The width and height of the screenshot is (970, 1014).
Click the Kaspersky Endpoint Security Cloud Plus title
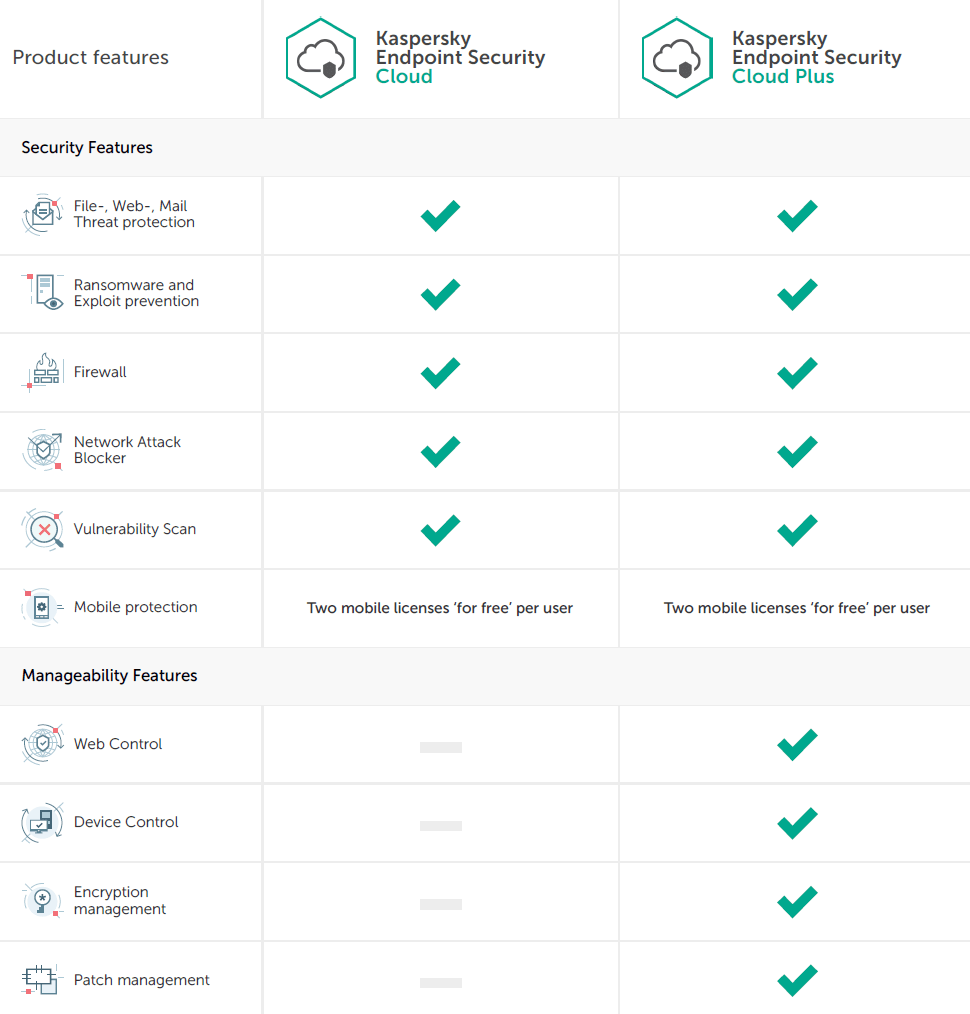(815, 58)
